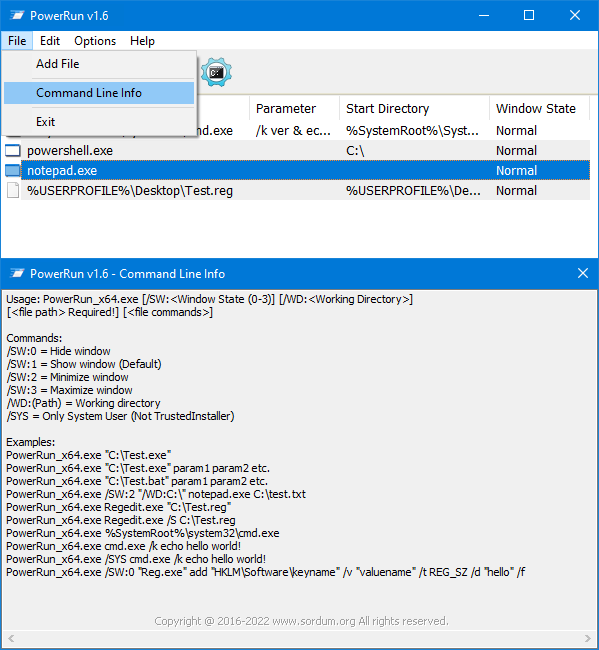Open the Edit menu

50,41
